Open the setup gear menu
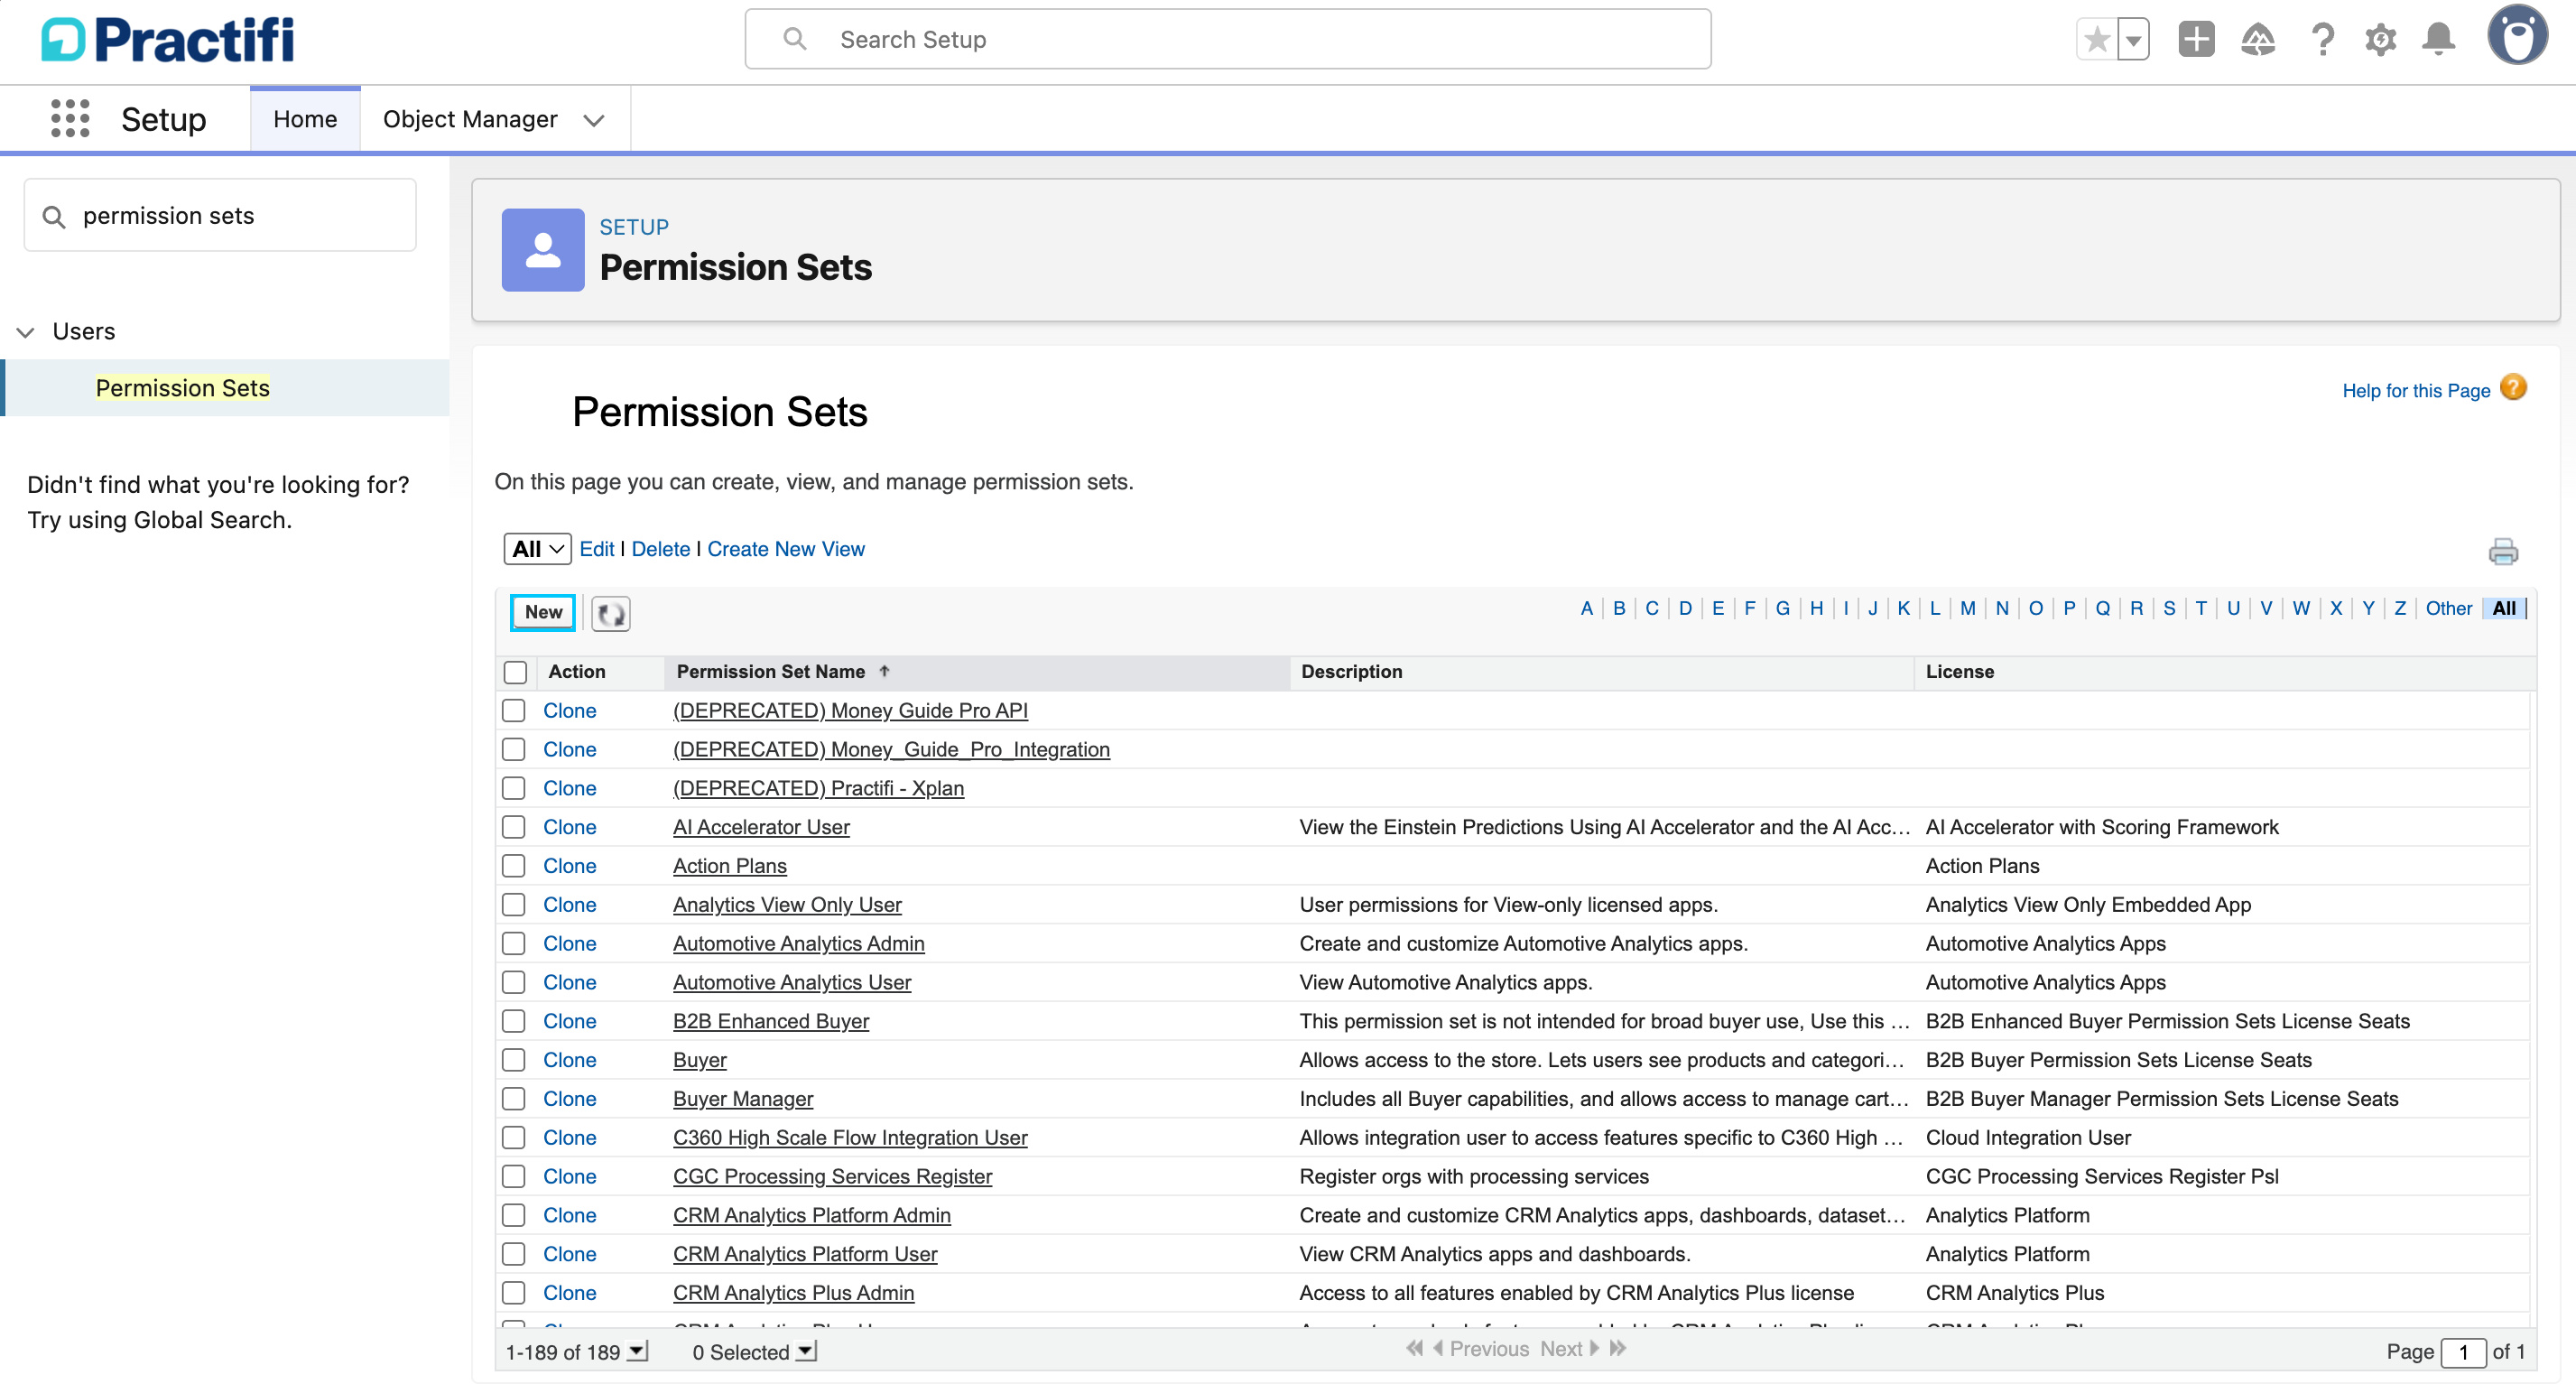The height and width of the screenshot is (1384, 2576). tap(2380, 40)
